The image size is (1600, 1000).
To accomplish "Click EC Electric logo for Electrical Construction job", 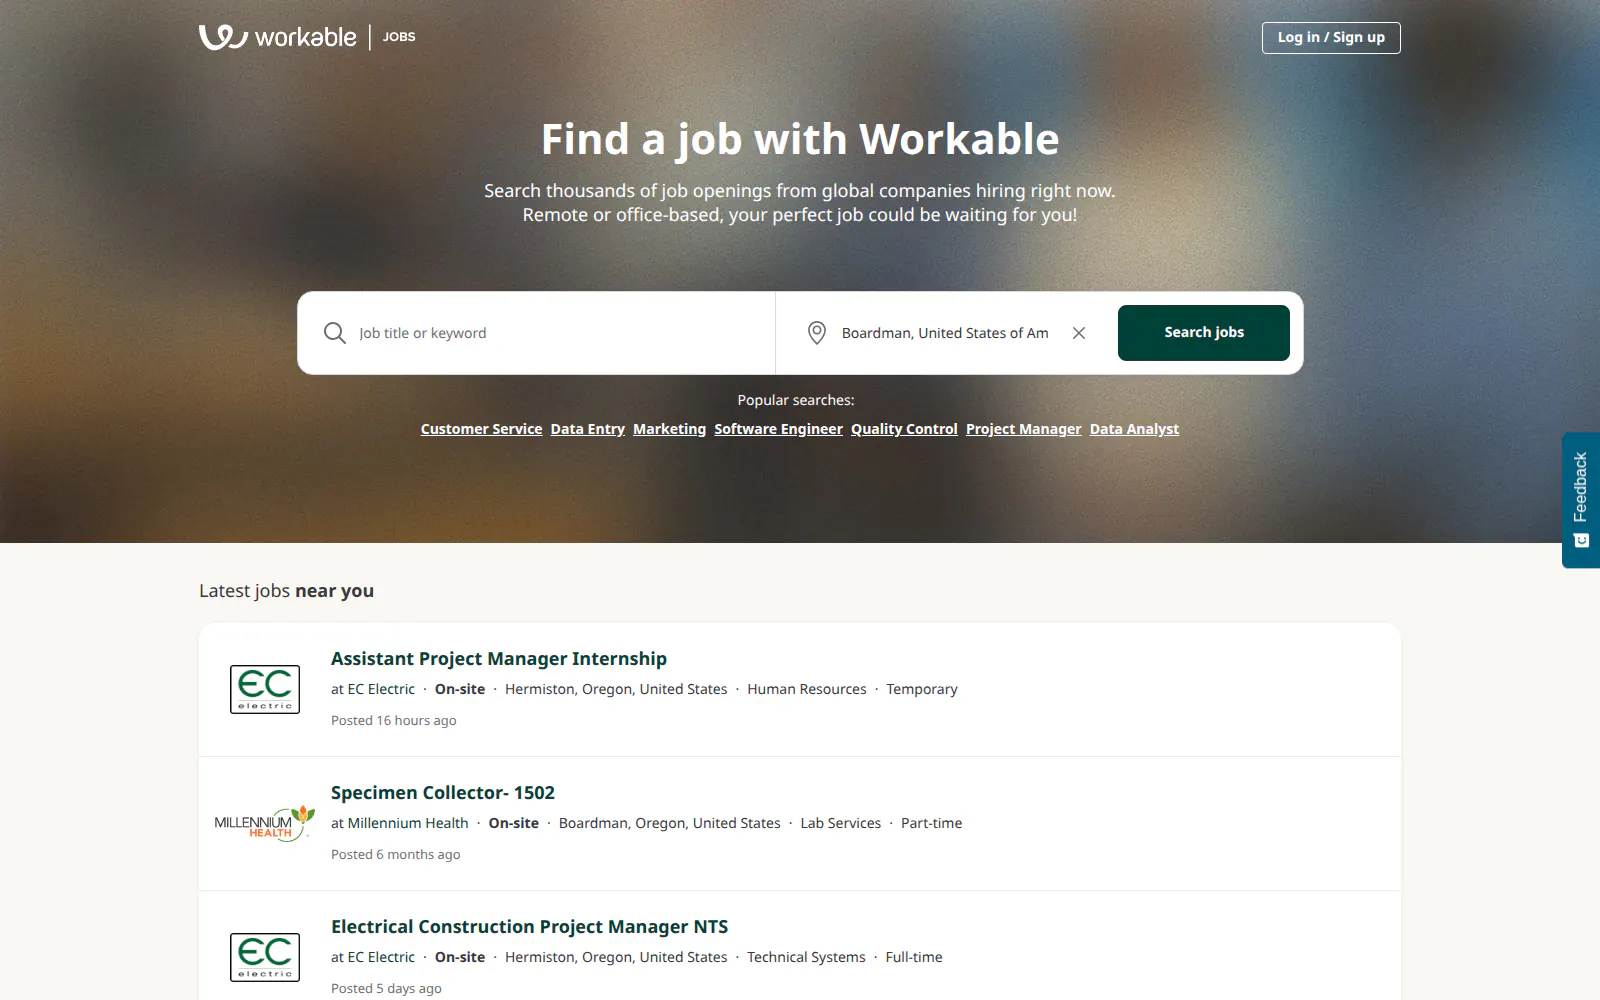I will [265, 957].
